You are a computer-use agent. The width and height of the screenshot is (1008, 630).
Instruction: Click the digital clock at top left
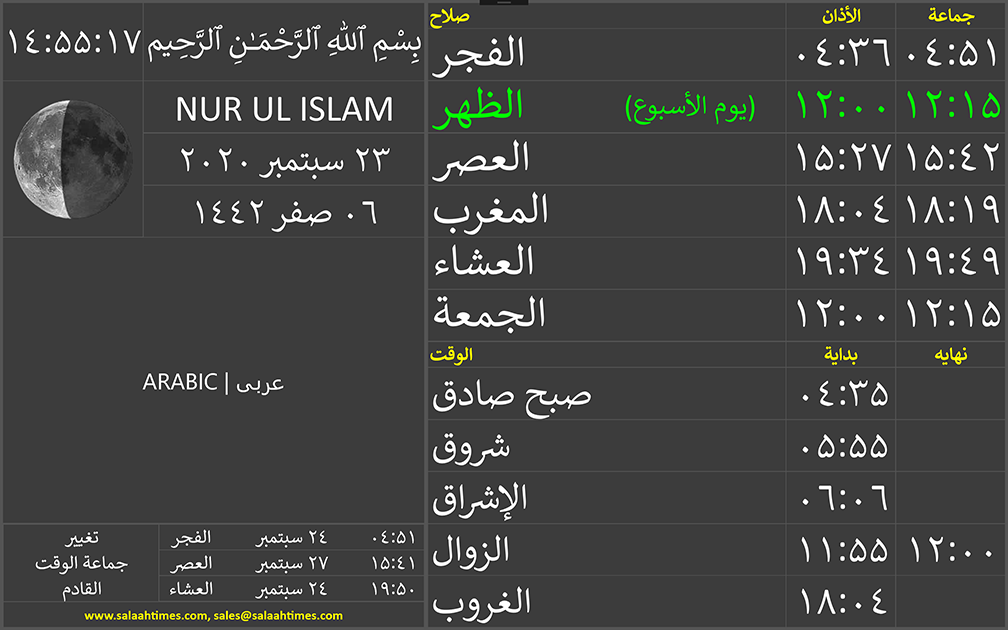tap(72, 43)
